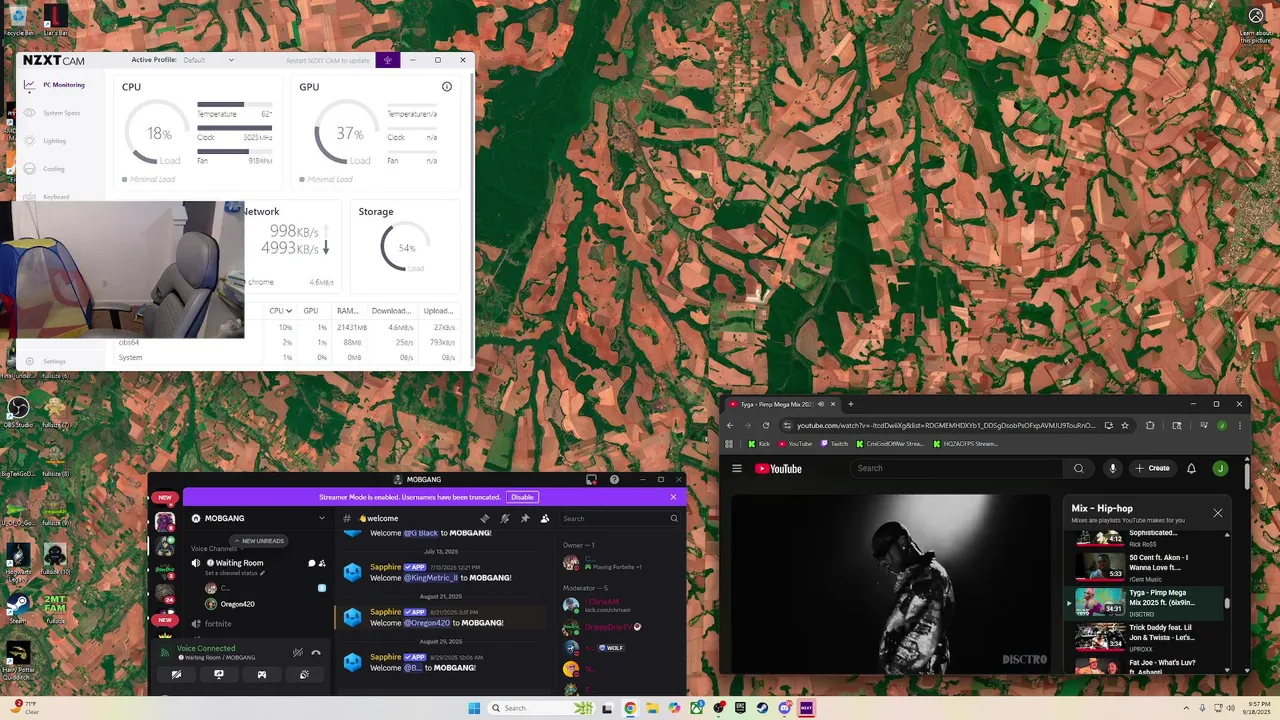
Task: Open soundboard button in Discord voice panel
Action: tap(304, 674)
